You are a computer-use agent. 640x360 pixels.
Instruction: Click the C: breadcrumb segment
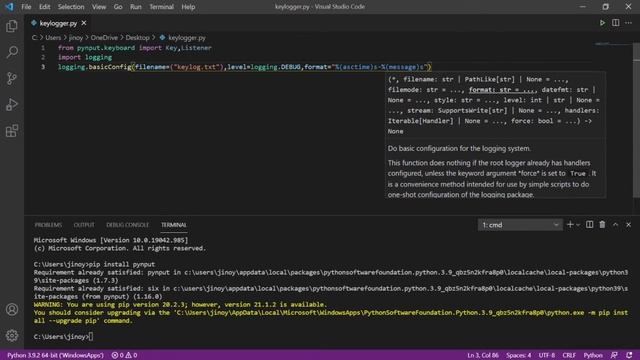point(35,38)
